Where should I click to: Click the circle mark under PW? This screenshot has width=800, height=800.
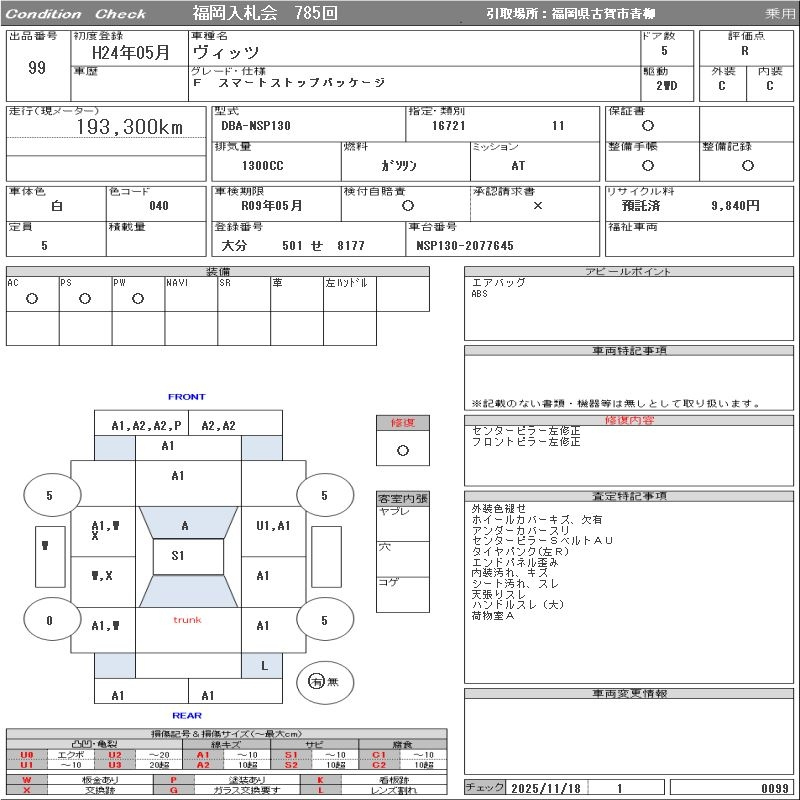[x=137, y=299]
